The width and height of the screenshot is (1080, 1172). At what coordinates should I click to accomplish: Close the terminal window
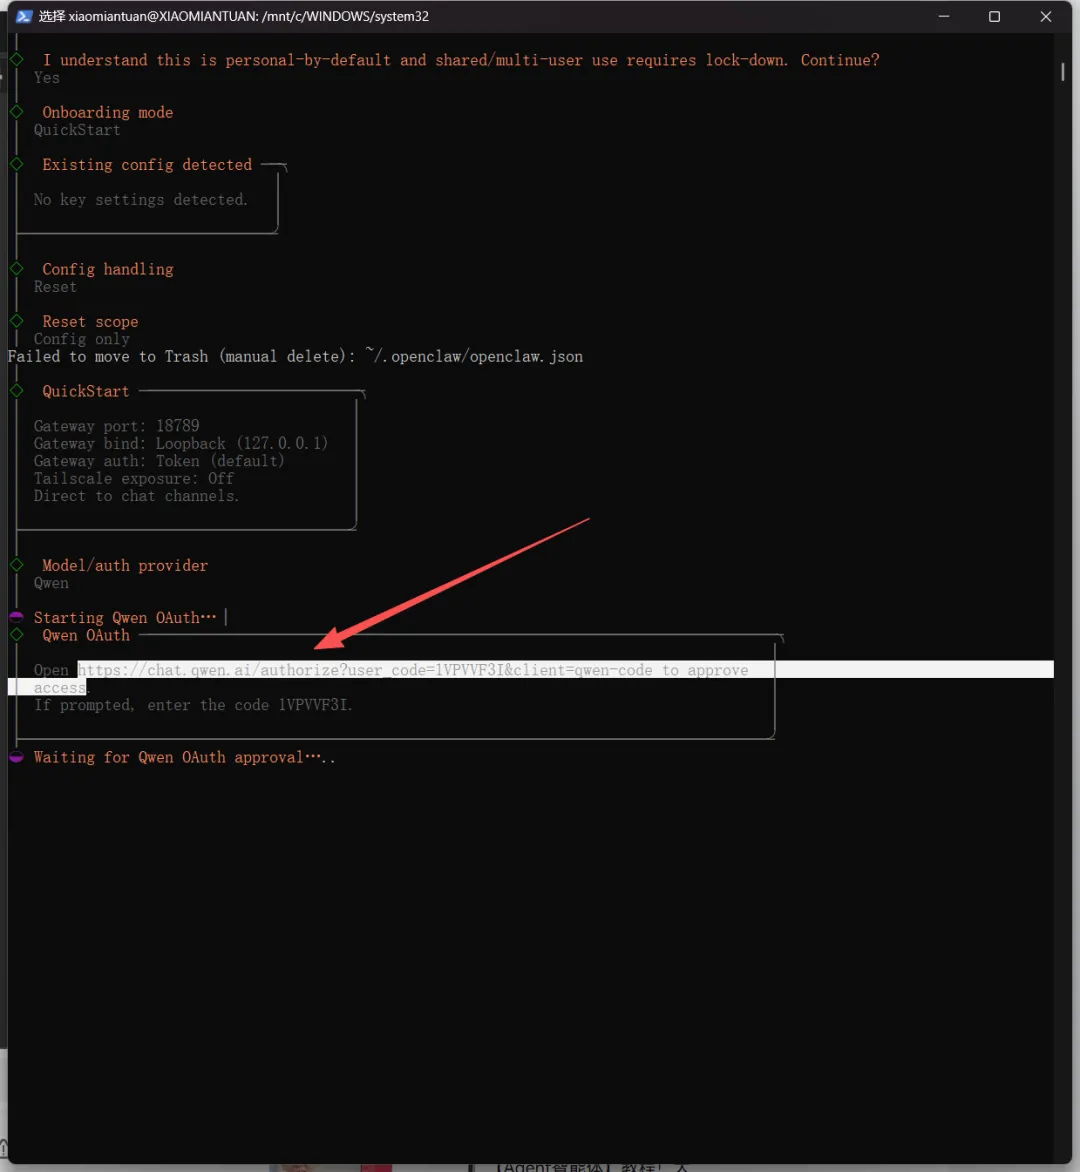pyautogui.click(x=1046, y=16)
